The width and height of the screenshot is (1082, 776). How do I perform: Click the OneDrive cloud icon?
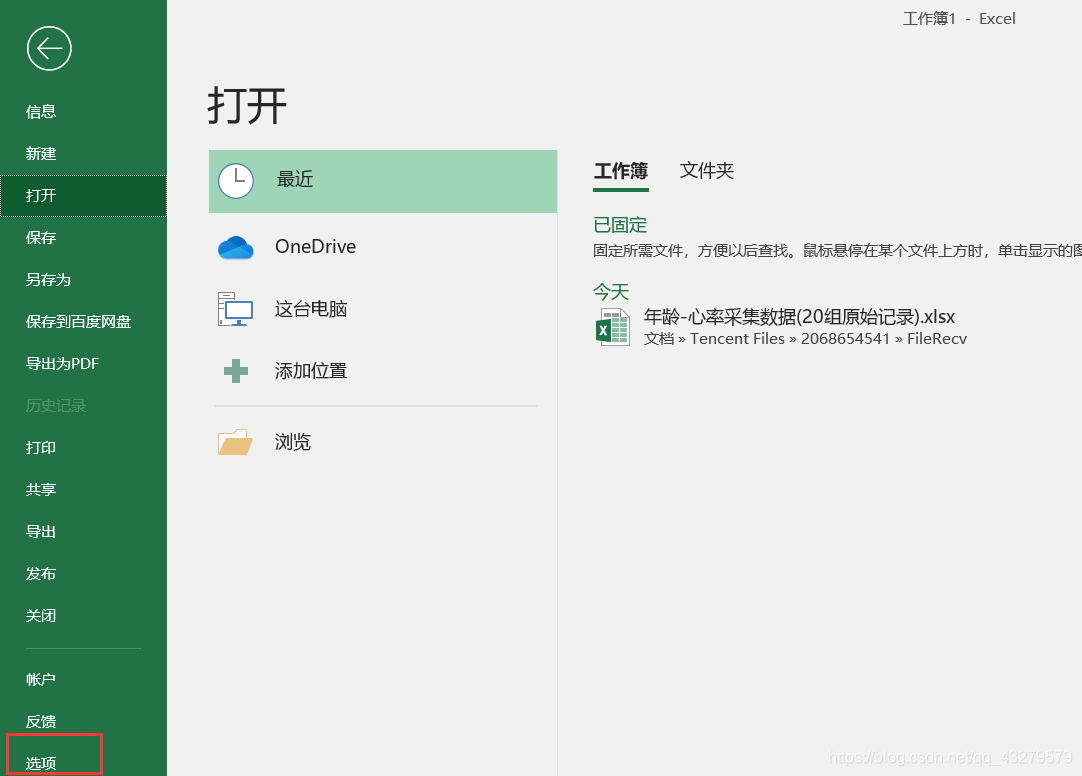coord(236,247)
